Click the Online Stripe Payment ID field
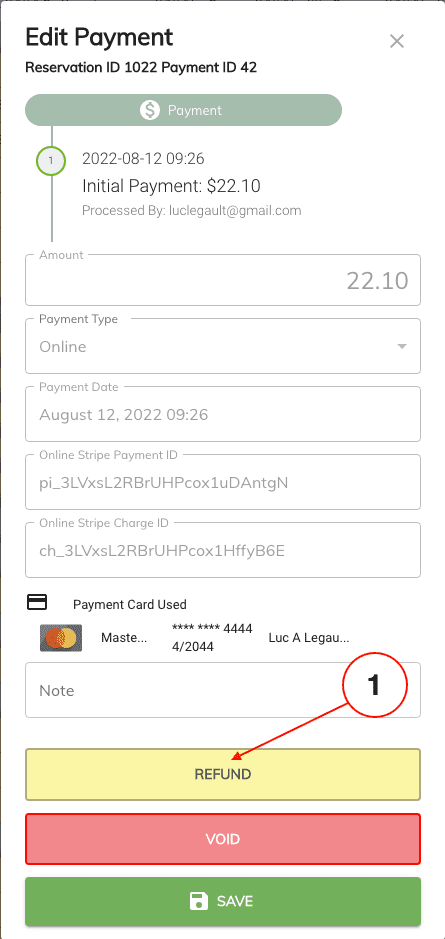The image size is (445, 939). click(223, 482)
